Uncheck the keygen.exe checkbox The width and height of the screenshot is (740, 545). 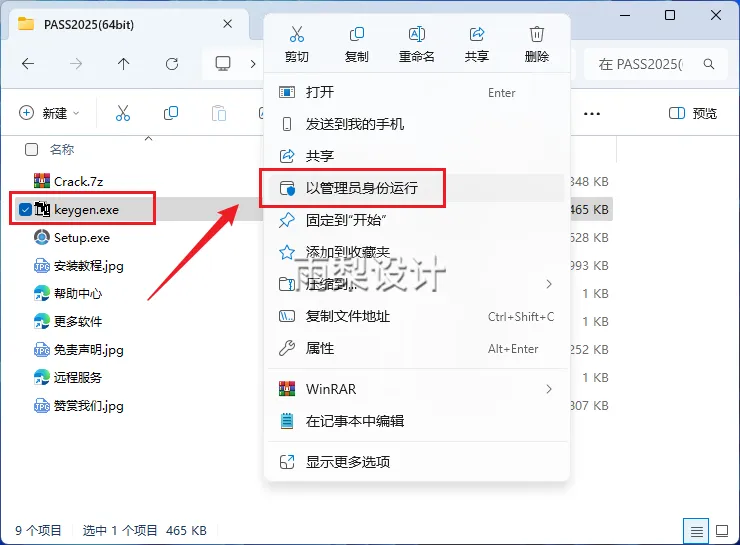(25, 210)
